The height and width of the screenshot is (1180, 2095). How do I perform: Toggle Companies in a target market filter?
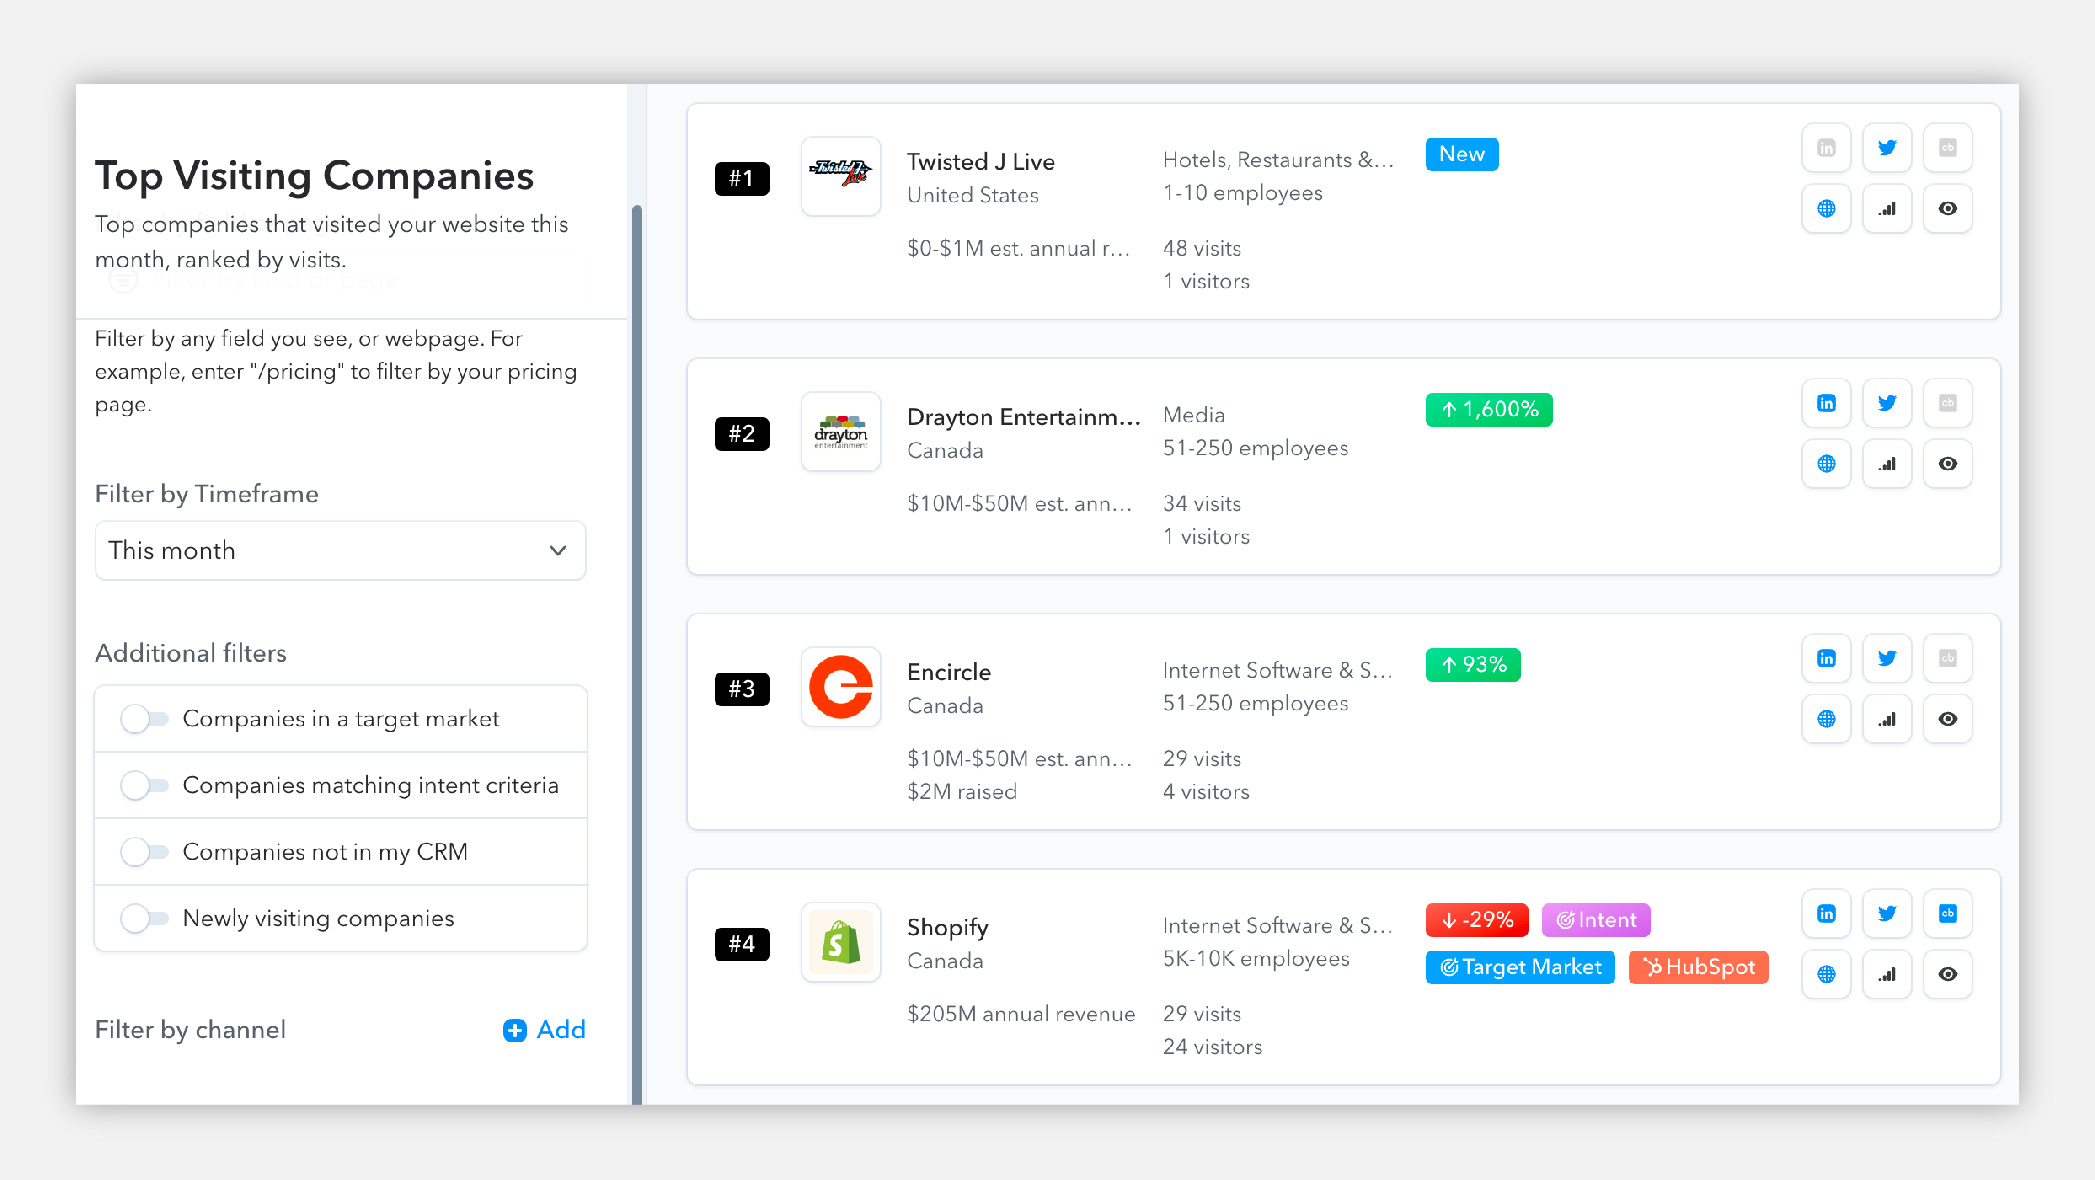pyautogui.click(x=142, y=718)
